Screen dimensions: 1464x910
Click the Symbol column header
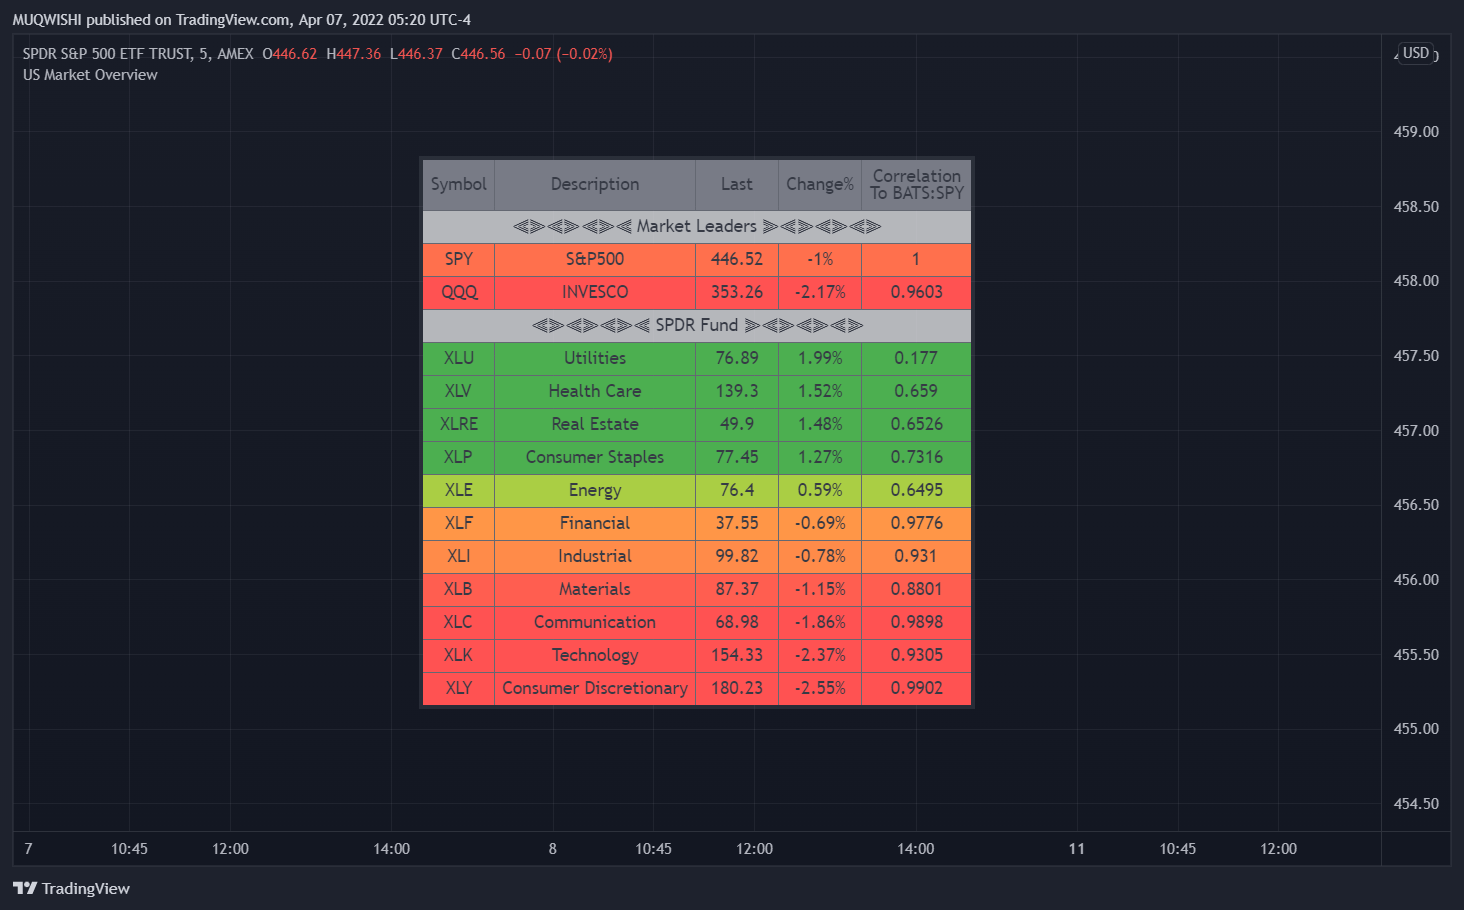coord(459,184)
